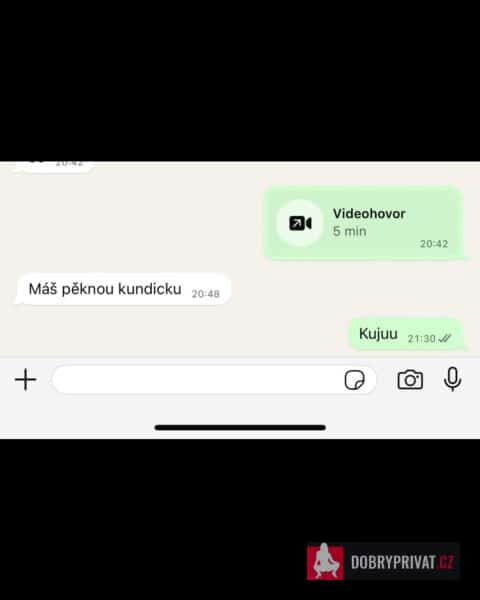Click the 20:42 timestamp in the call bubble
480x600 pixels.
(434, 244)
